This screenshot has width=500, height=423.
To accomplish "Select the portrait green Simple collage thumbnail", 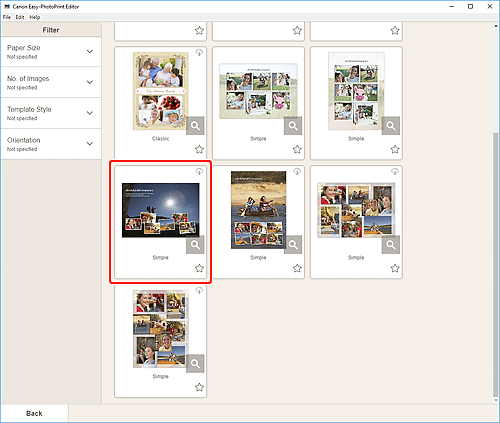I will (x=356, y=91).
